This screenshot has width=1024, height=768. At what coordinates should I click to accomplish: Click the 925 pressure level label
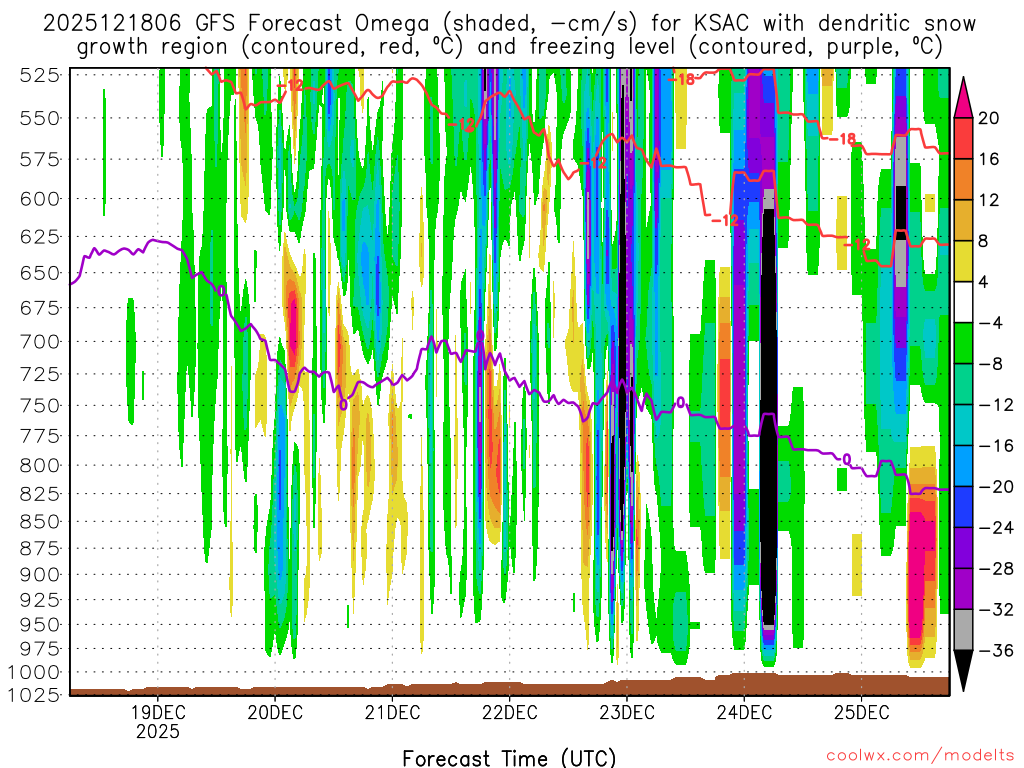40,600
